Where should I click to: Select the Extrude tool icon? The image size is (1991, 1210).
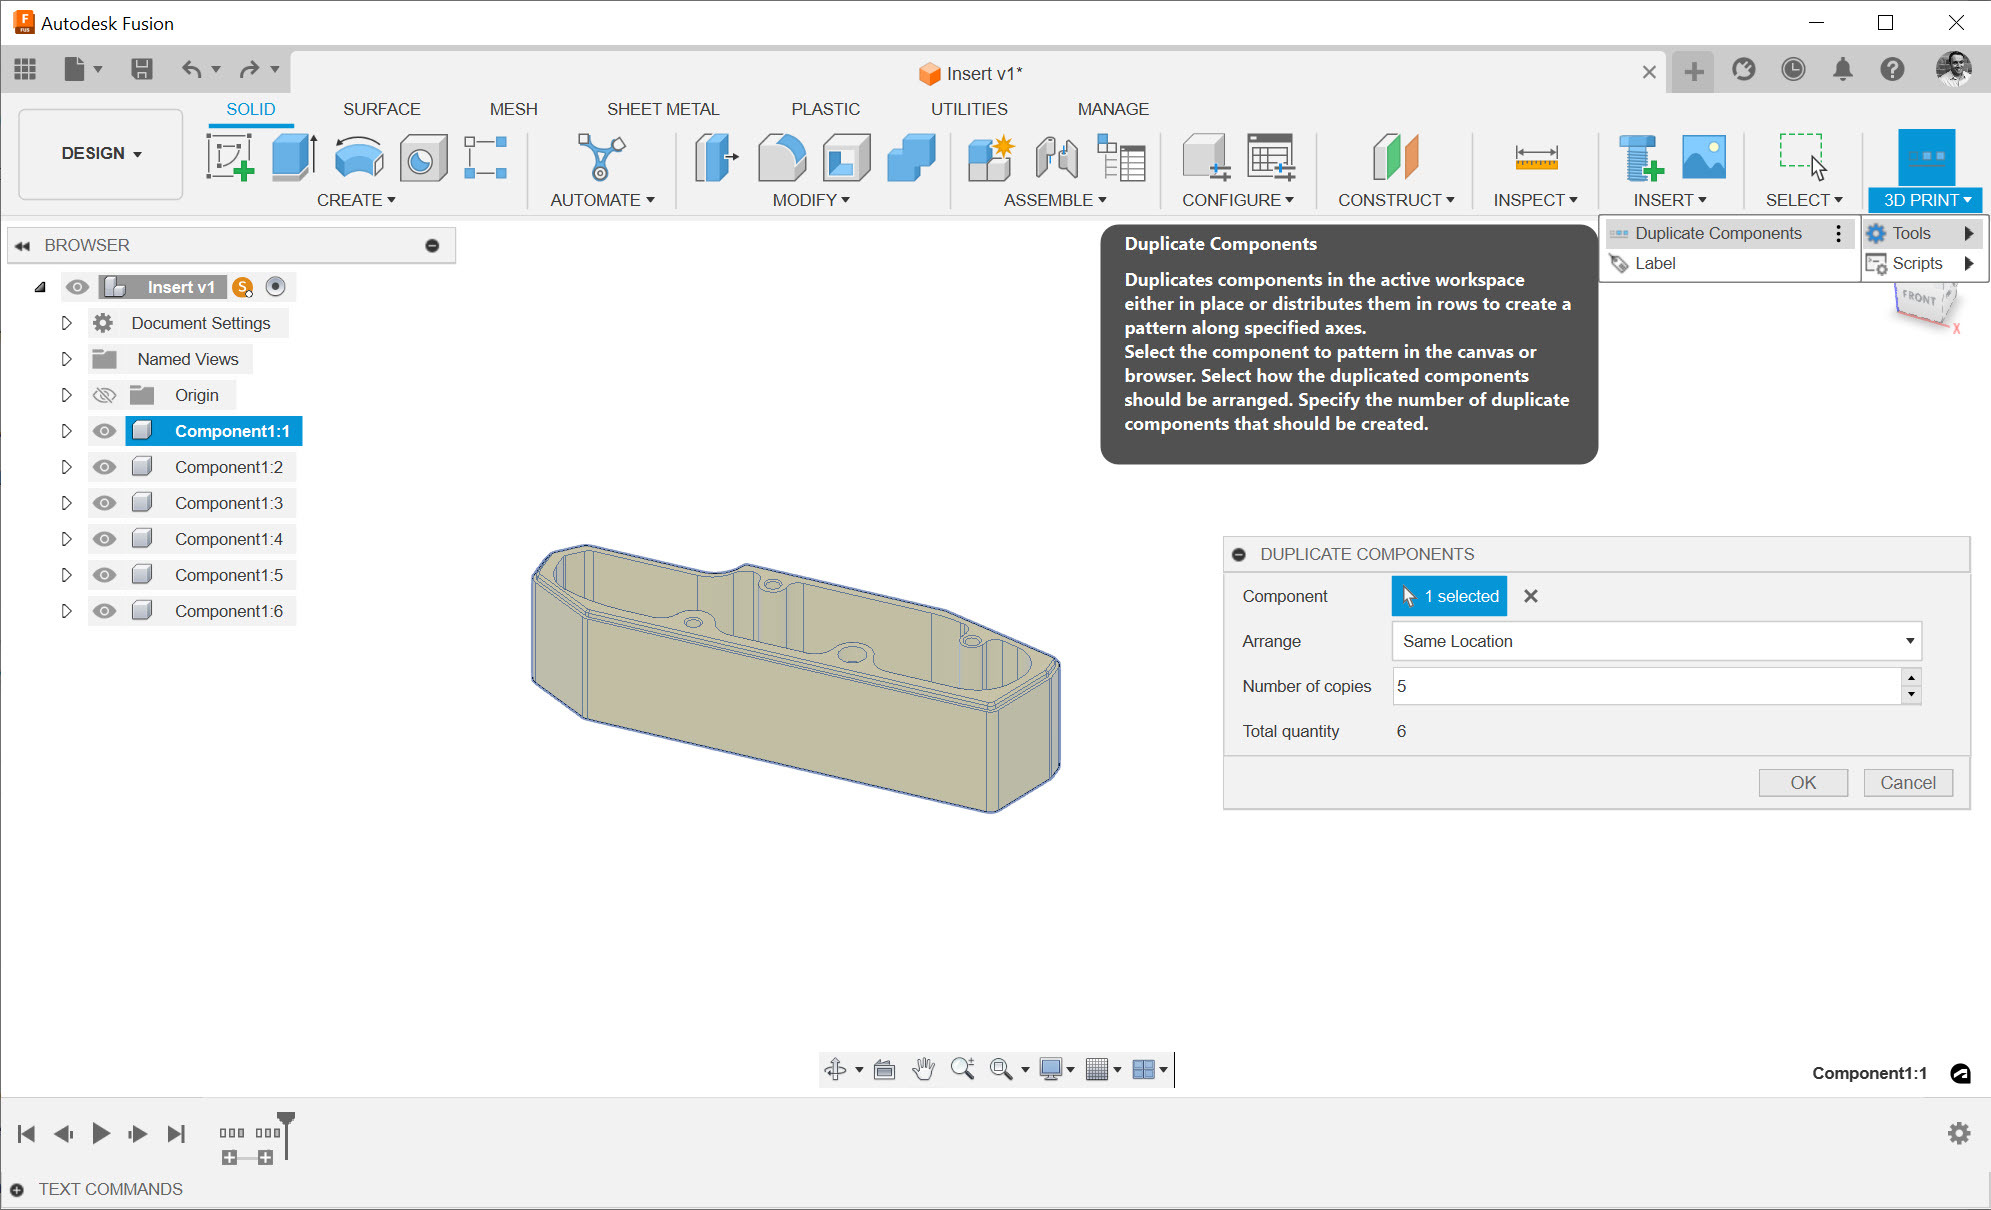coord(294,158)
